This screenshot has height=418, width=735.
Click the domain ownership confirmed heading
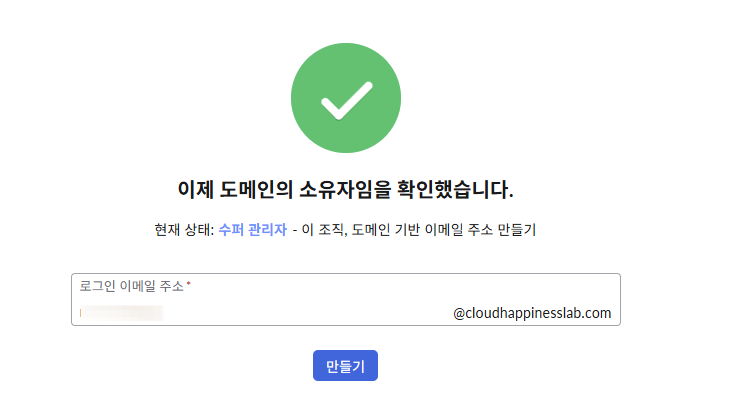tap(345, 190)
